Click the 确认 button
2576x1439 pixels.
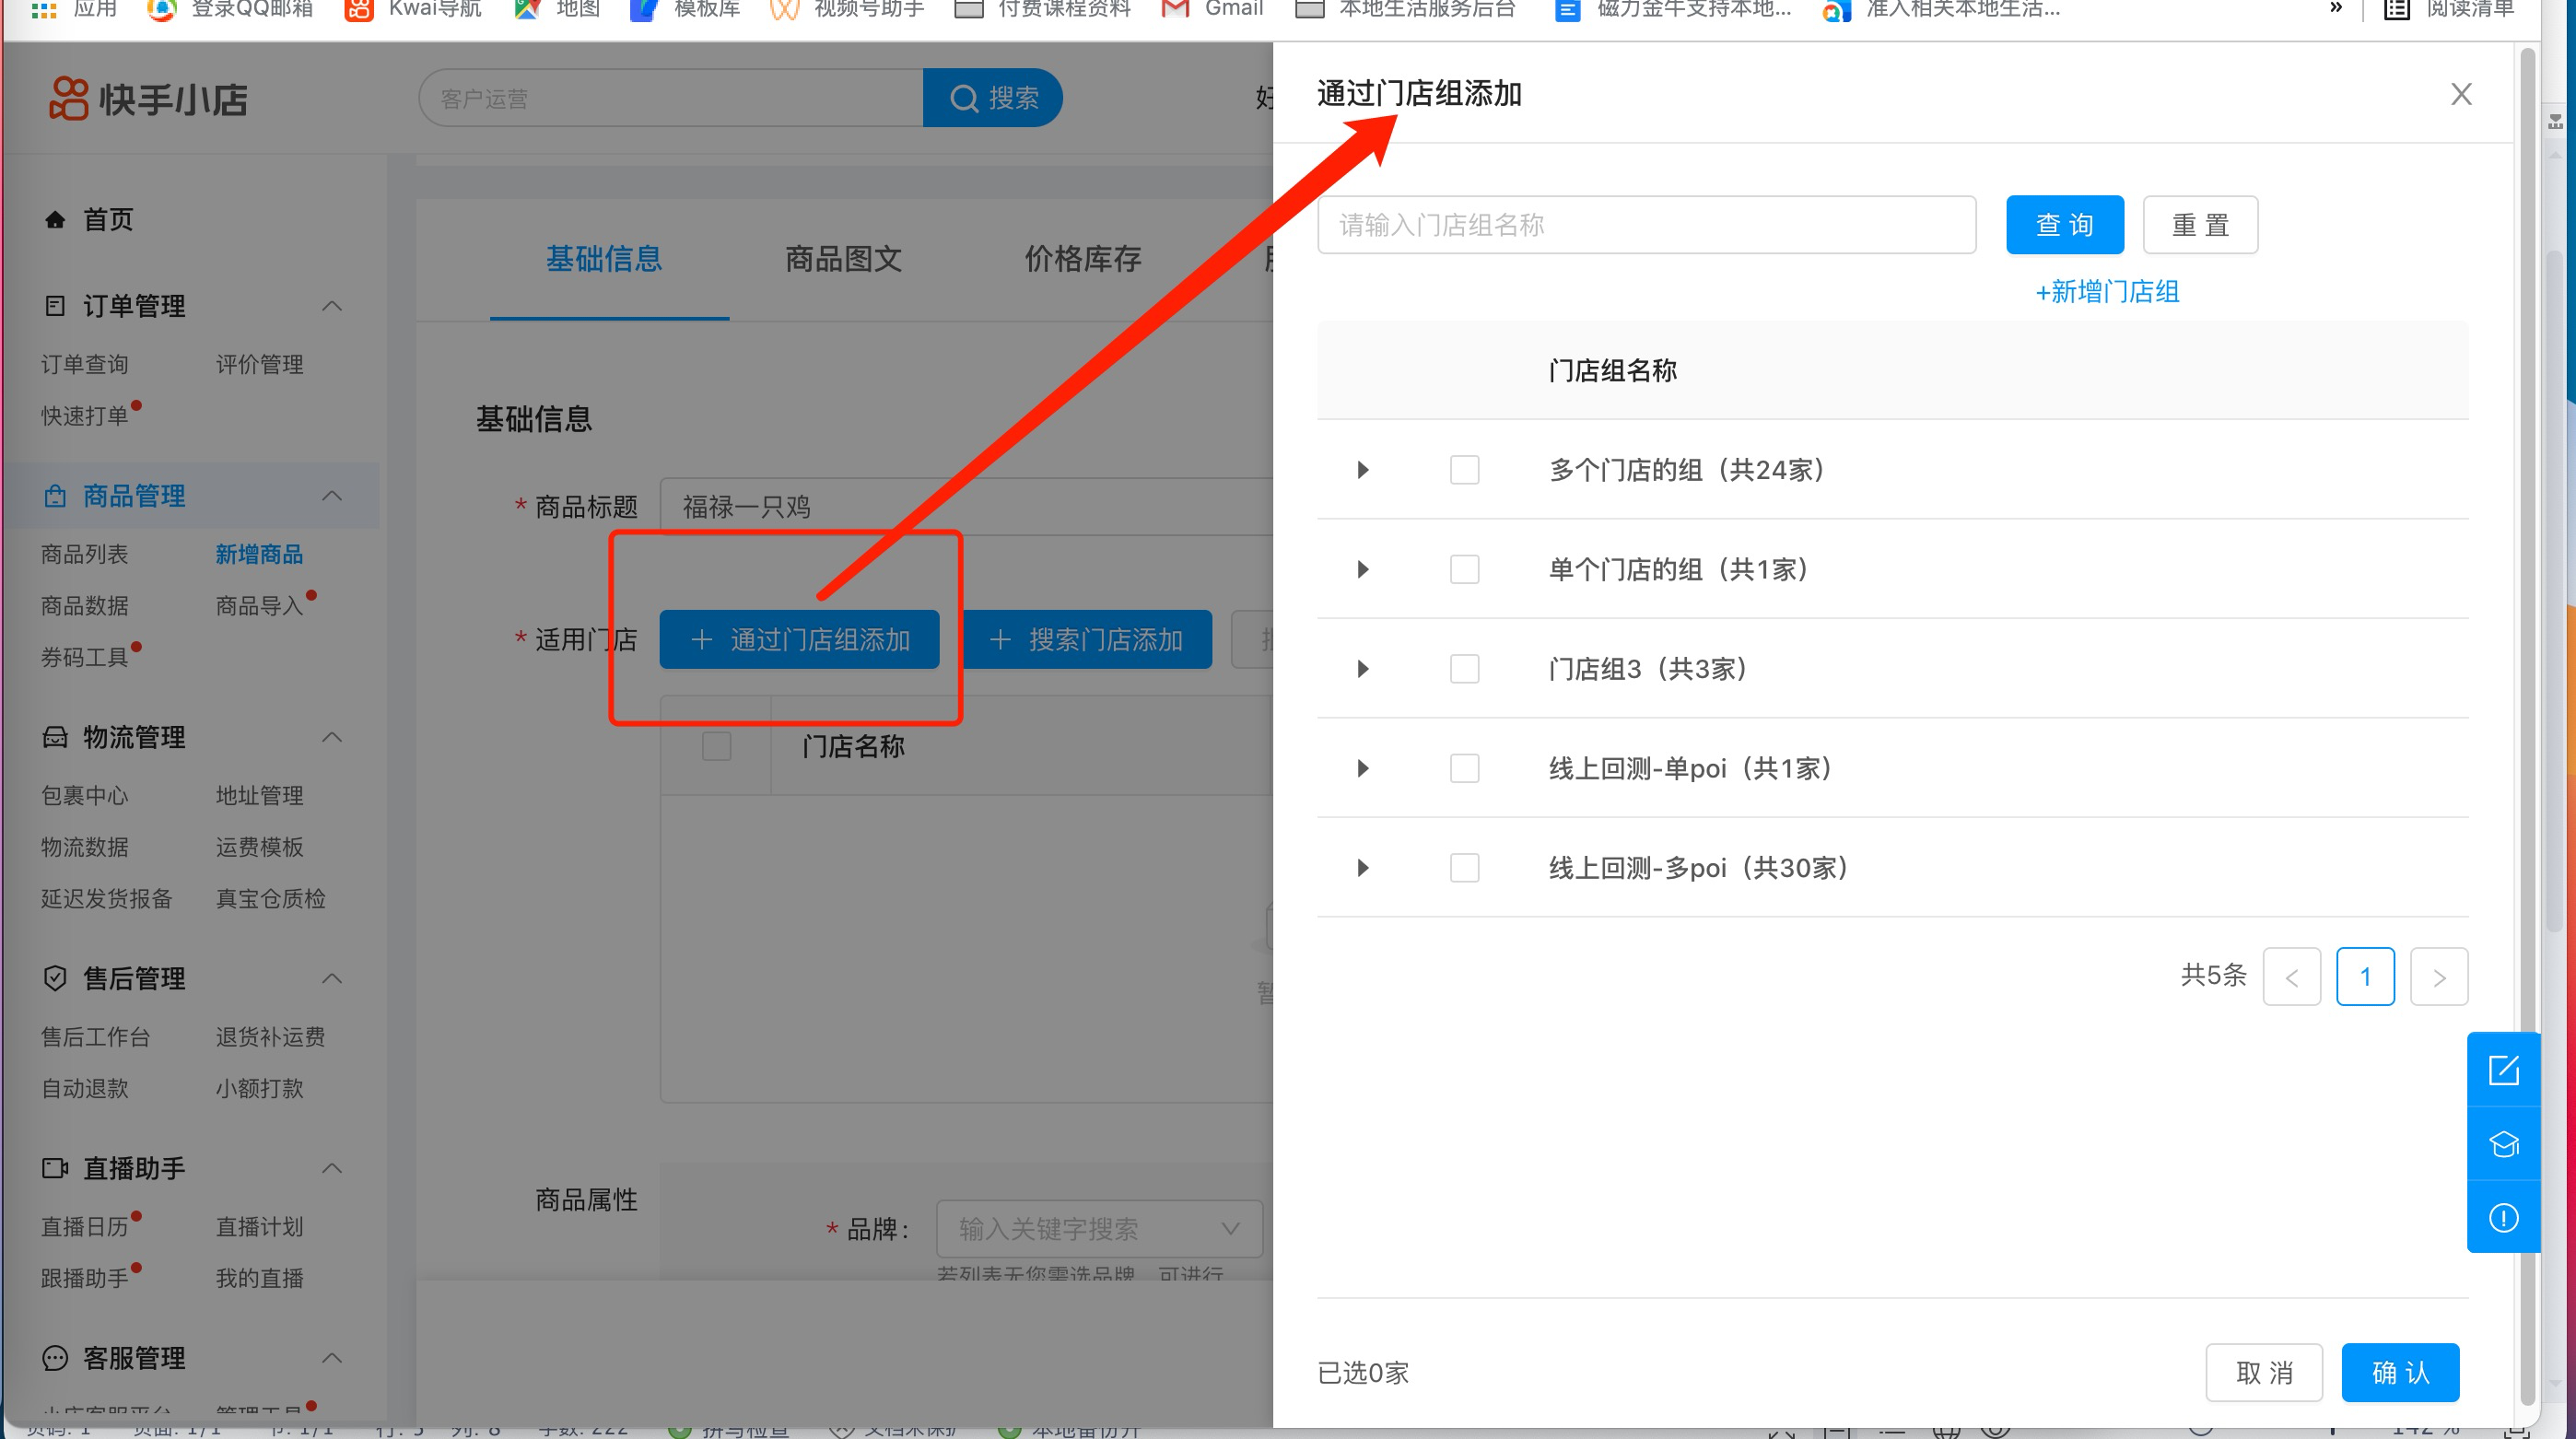2400,1373
